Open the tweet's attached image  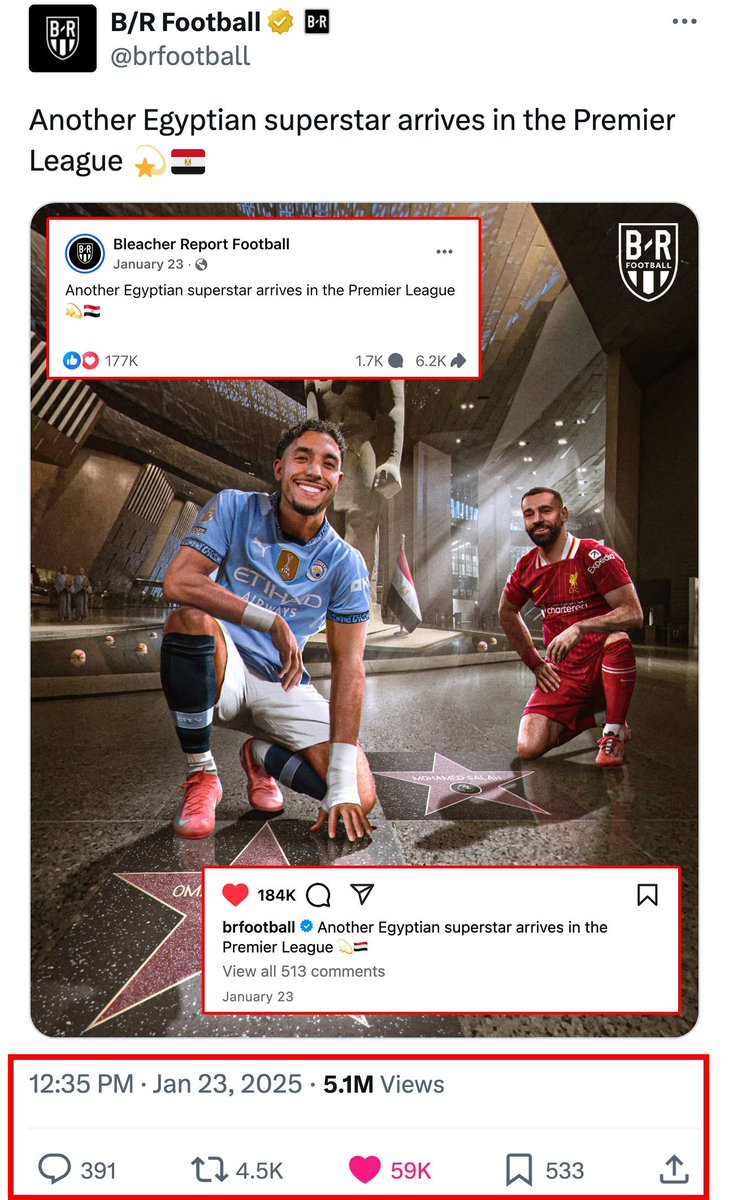(364, 620)
